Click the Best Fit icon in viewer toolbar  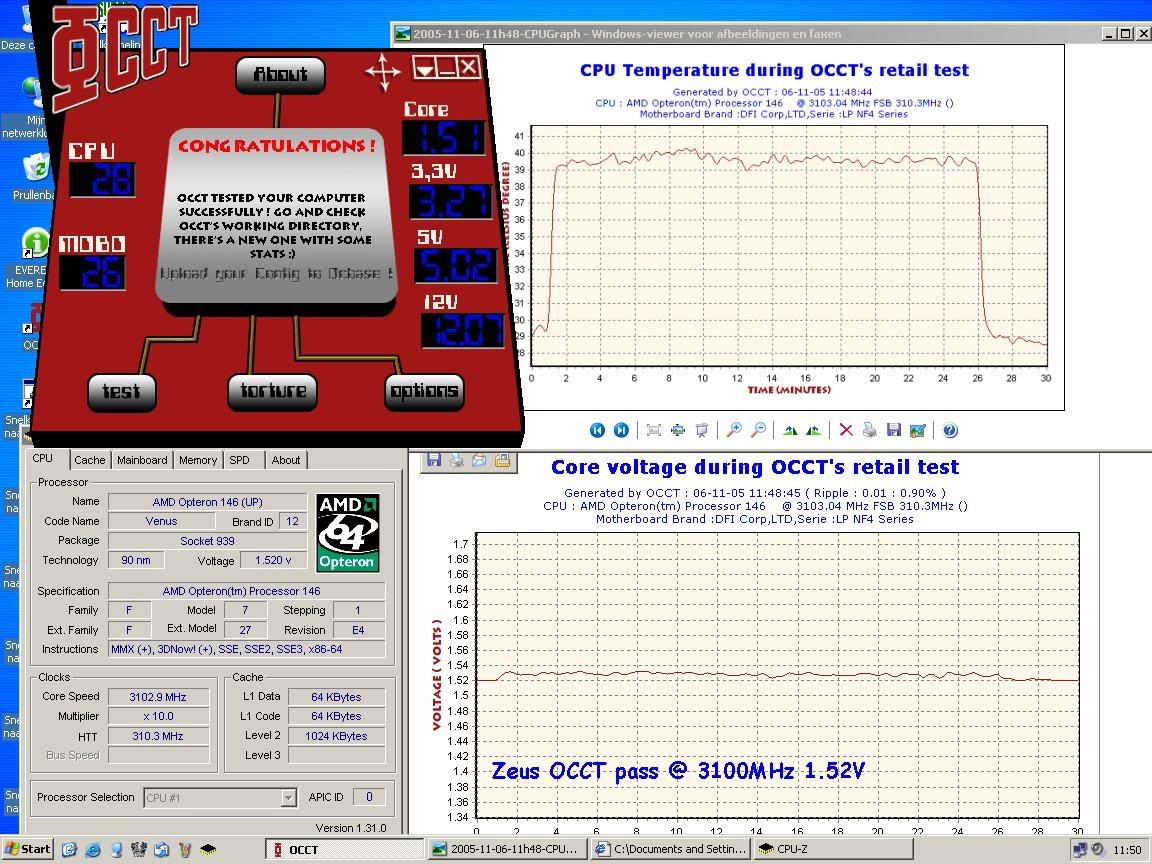coord(654,431)
